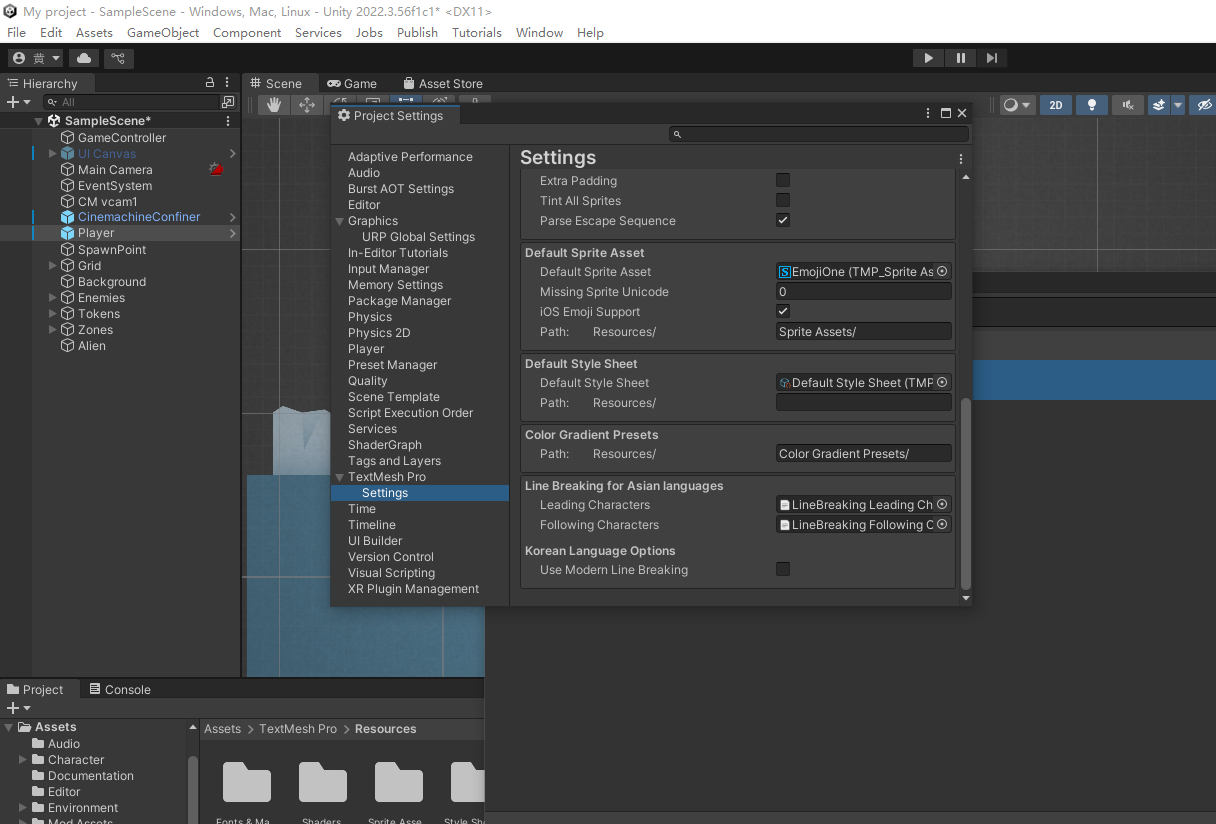The width and height of the screenshot is (1216, 824).
Task: Open SampleScene options kebab menu
Action: coord(228,121)
